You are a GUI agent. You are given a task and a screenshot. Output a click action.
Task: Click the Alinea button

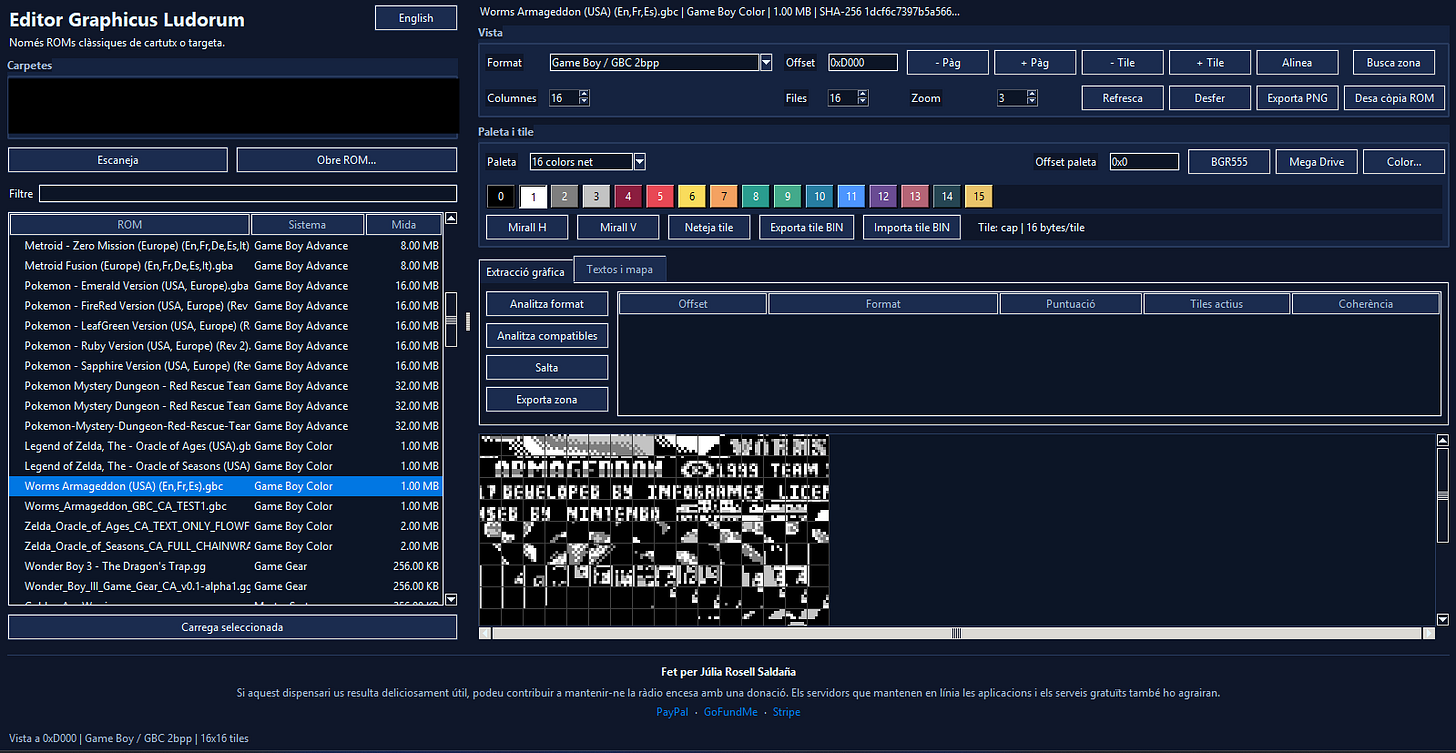coord(1297,62)
